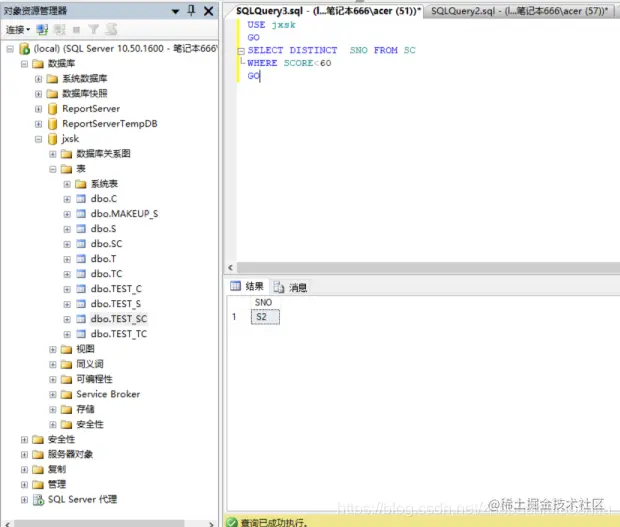Expand the 数据库关系图 folder
This screenshot has height=527, width=620.
pos(53,154)
